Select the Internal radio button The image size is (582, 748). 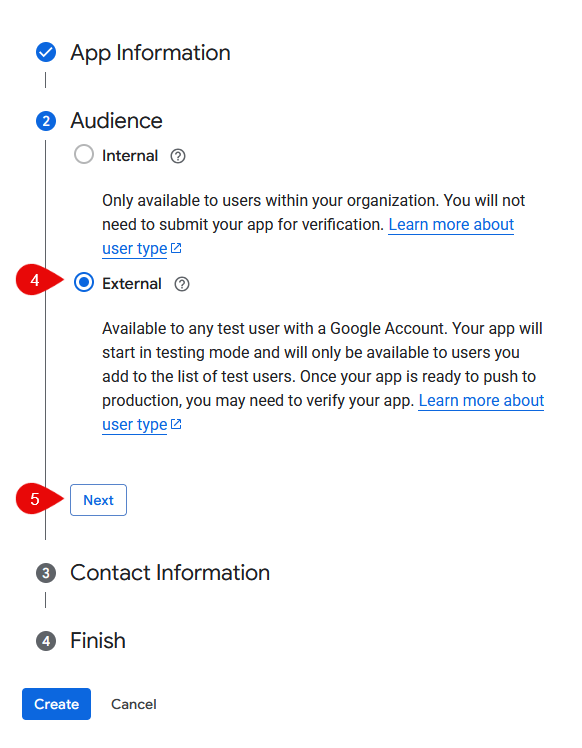pyautogui.click(x=84, y=155)
